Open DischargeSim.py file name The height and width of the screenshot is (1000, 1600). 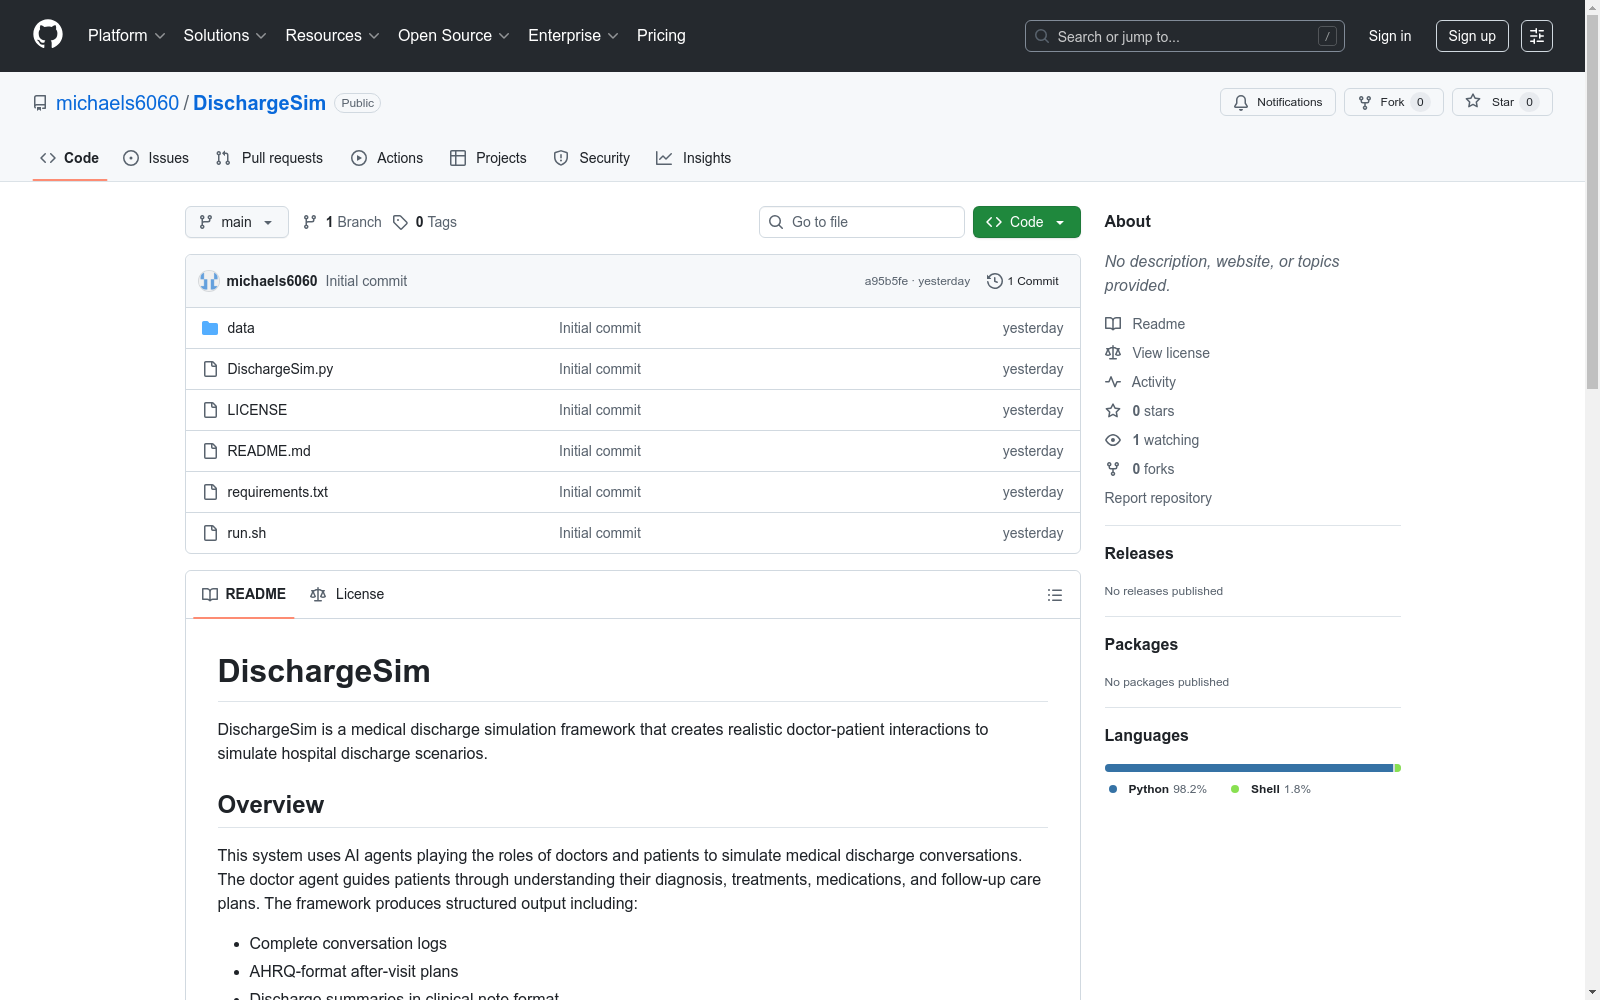280,369
